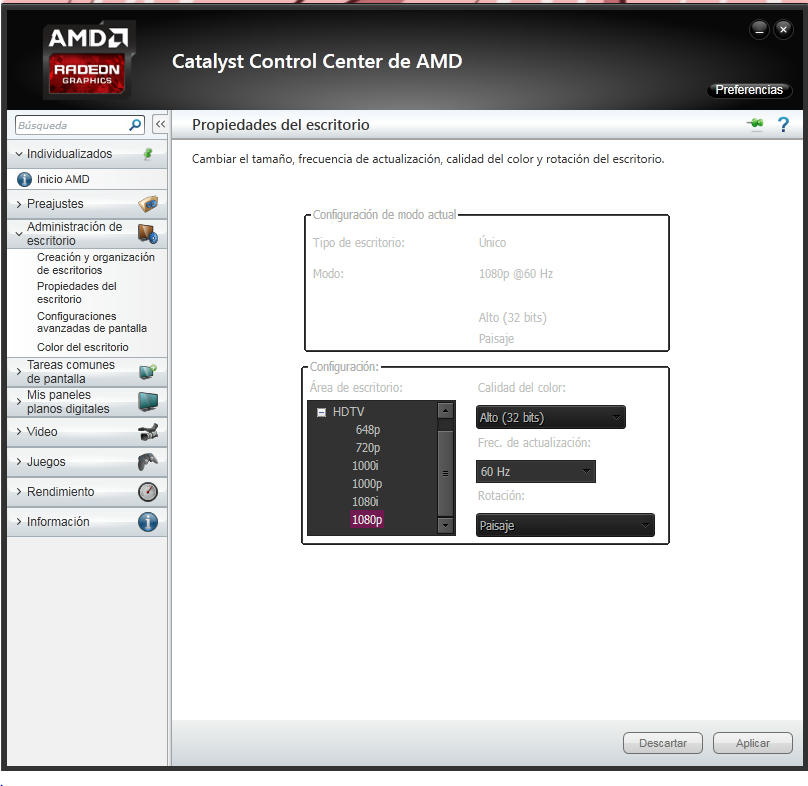
Task: Click the green pin icon beside Individualizados
Action: tap(148, 154)
